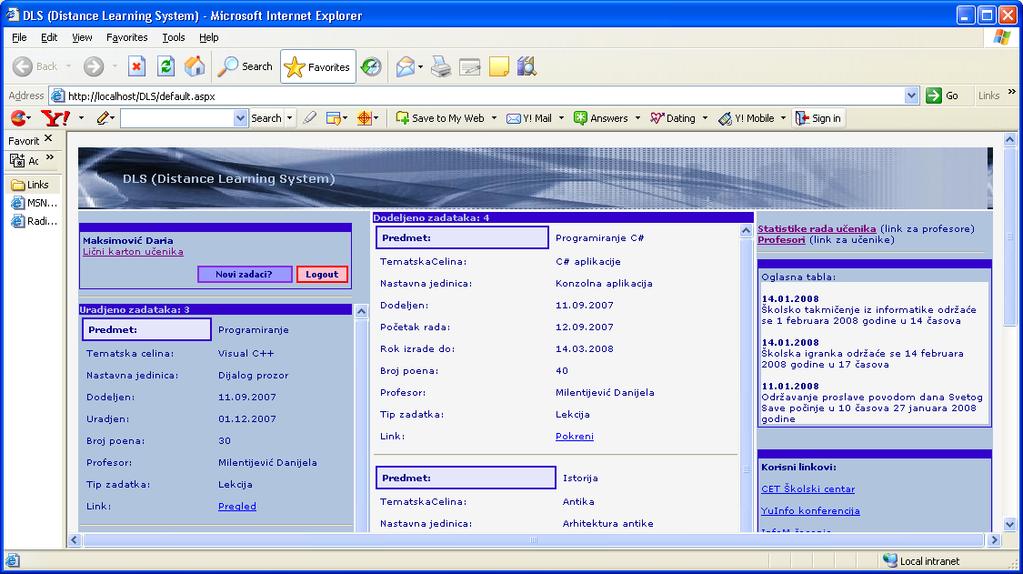The height and width of the screenshot is (574, 1023).
Task: Refresh the page with green arrows icon
Action: pyautogui.click(x=166, y=67)
